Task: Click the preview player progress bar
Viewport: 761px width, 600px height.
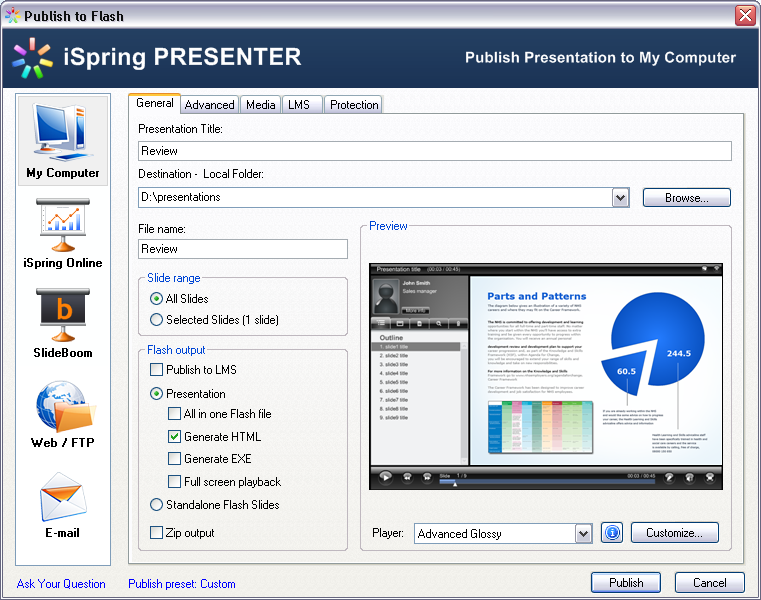Action: (x=546, y=482)
